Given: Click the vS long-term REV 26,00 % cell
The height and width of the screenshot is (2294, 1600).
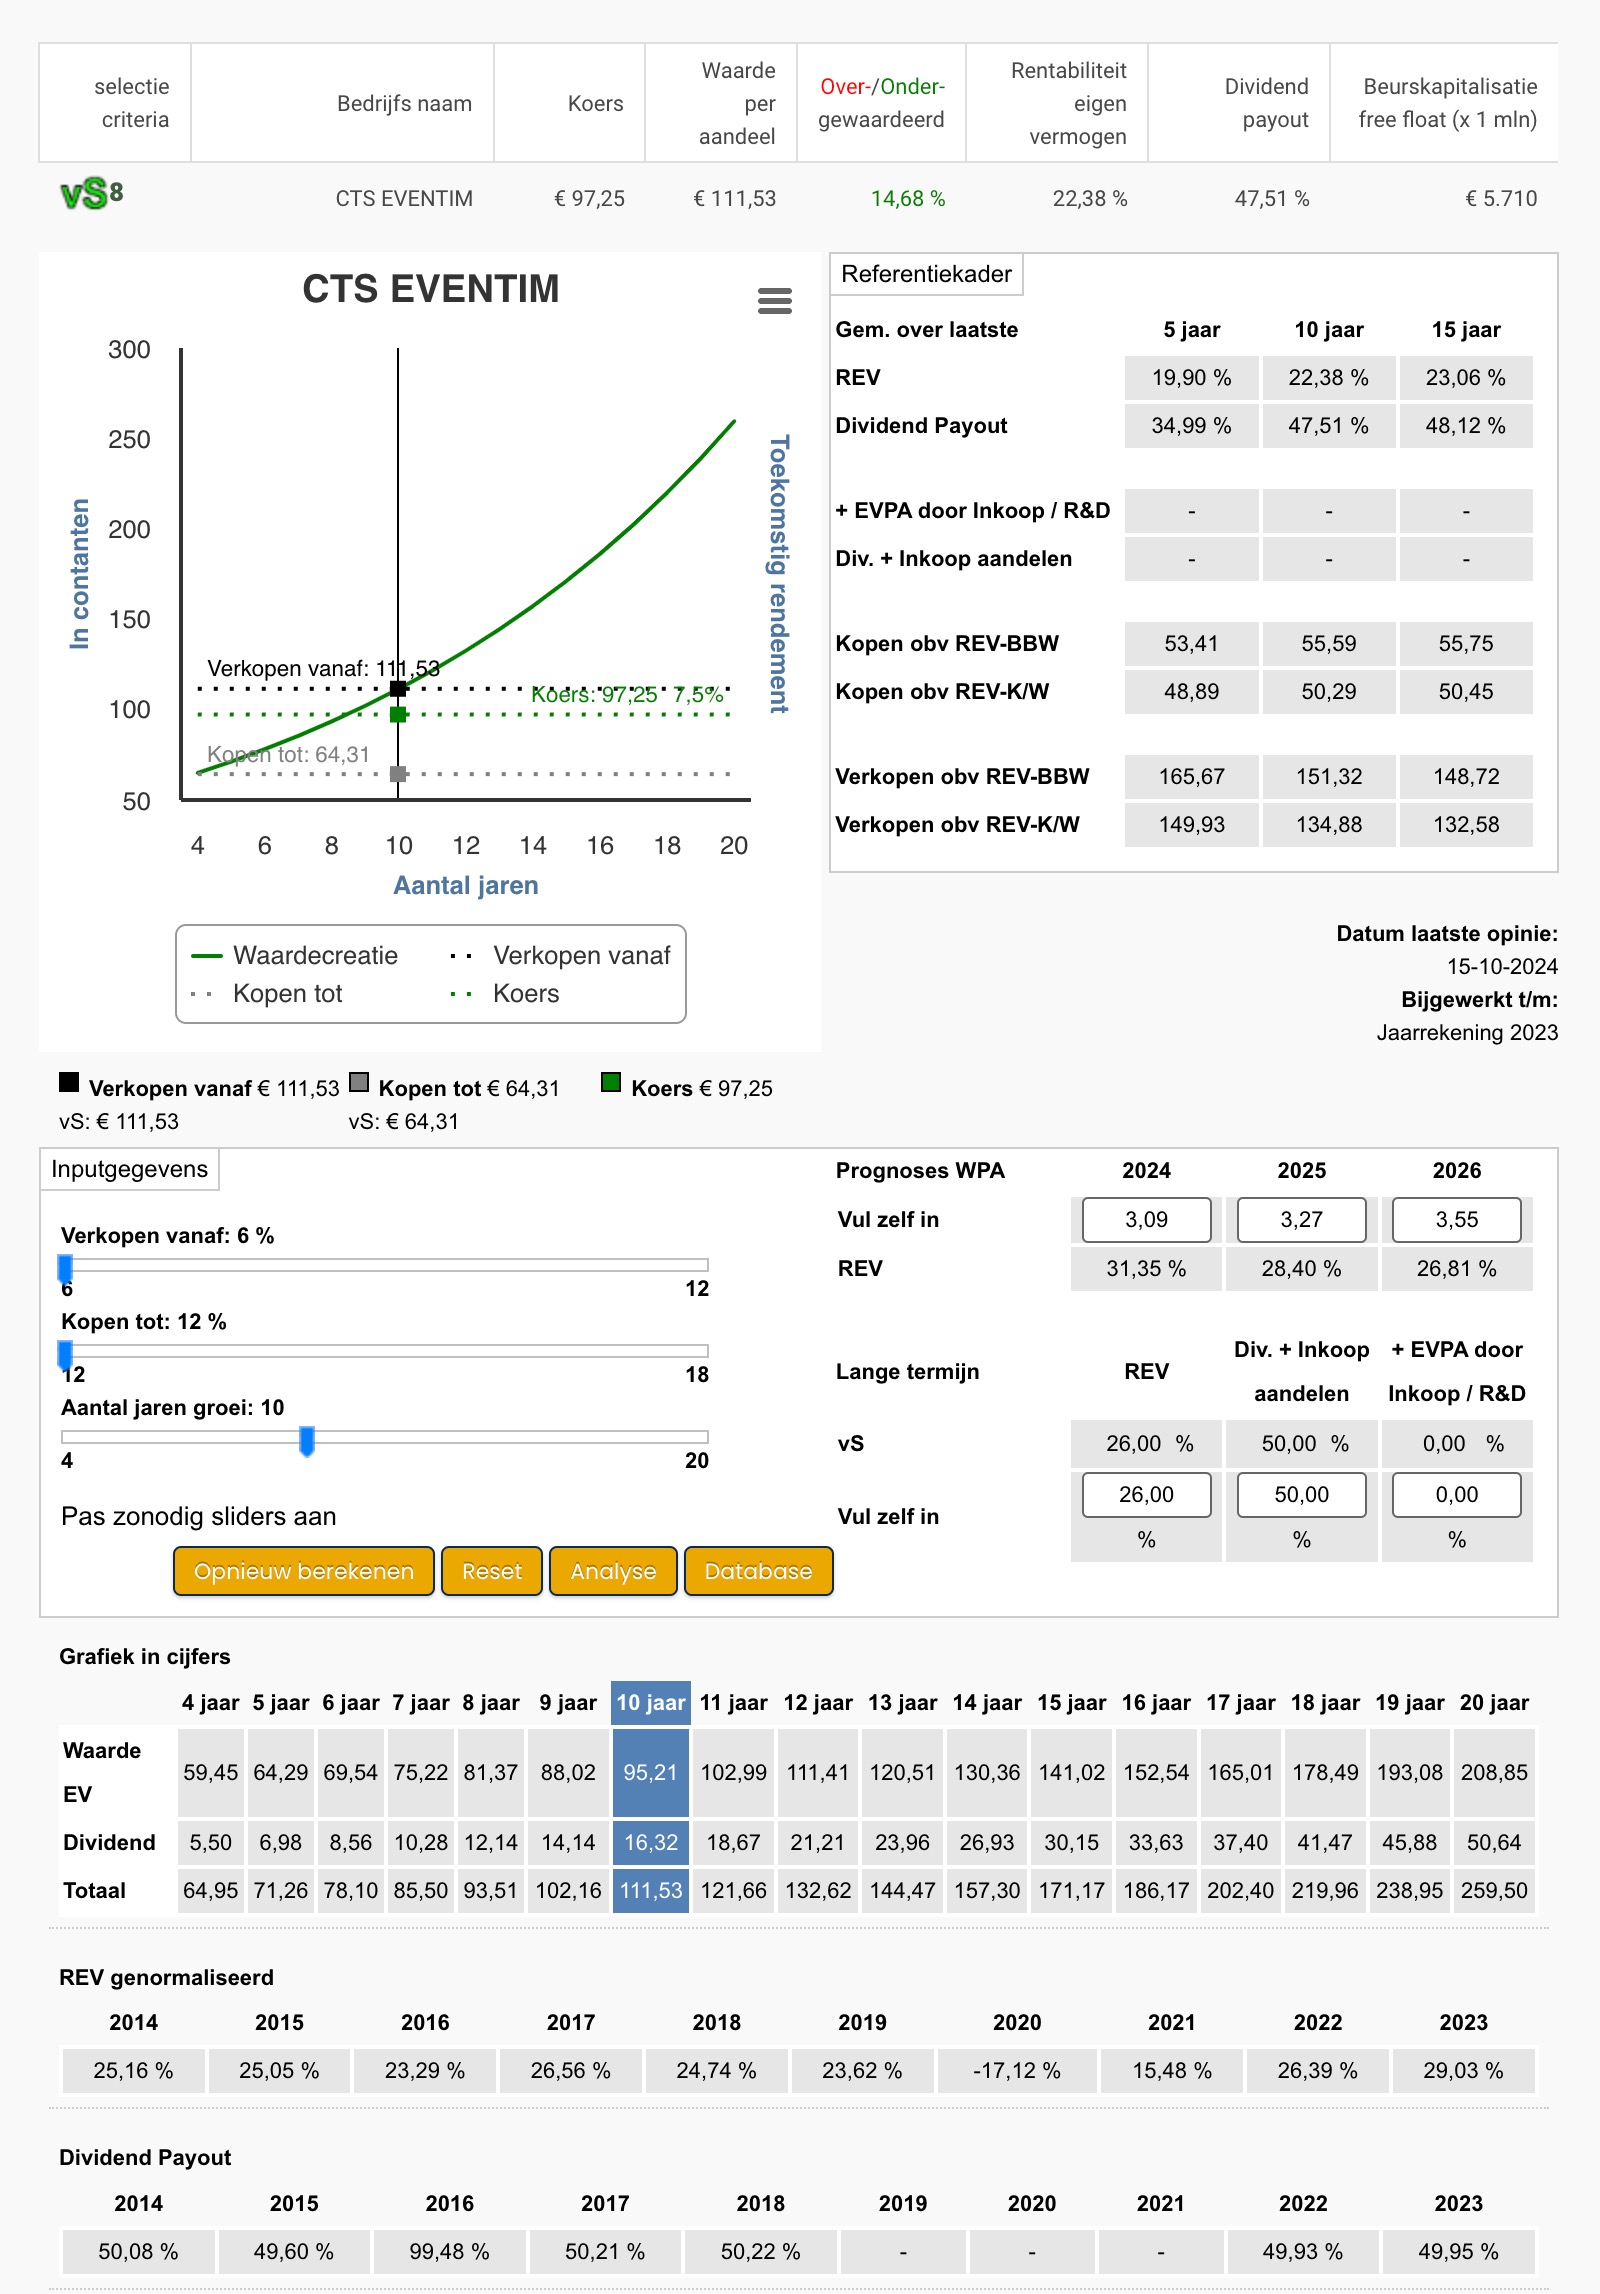Looking at the screenshot, I should tap(1146, 1444).
